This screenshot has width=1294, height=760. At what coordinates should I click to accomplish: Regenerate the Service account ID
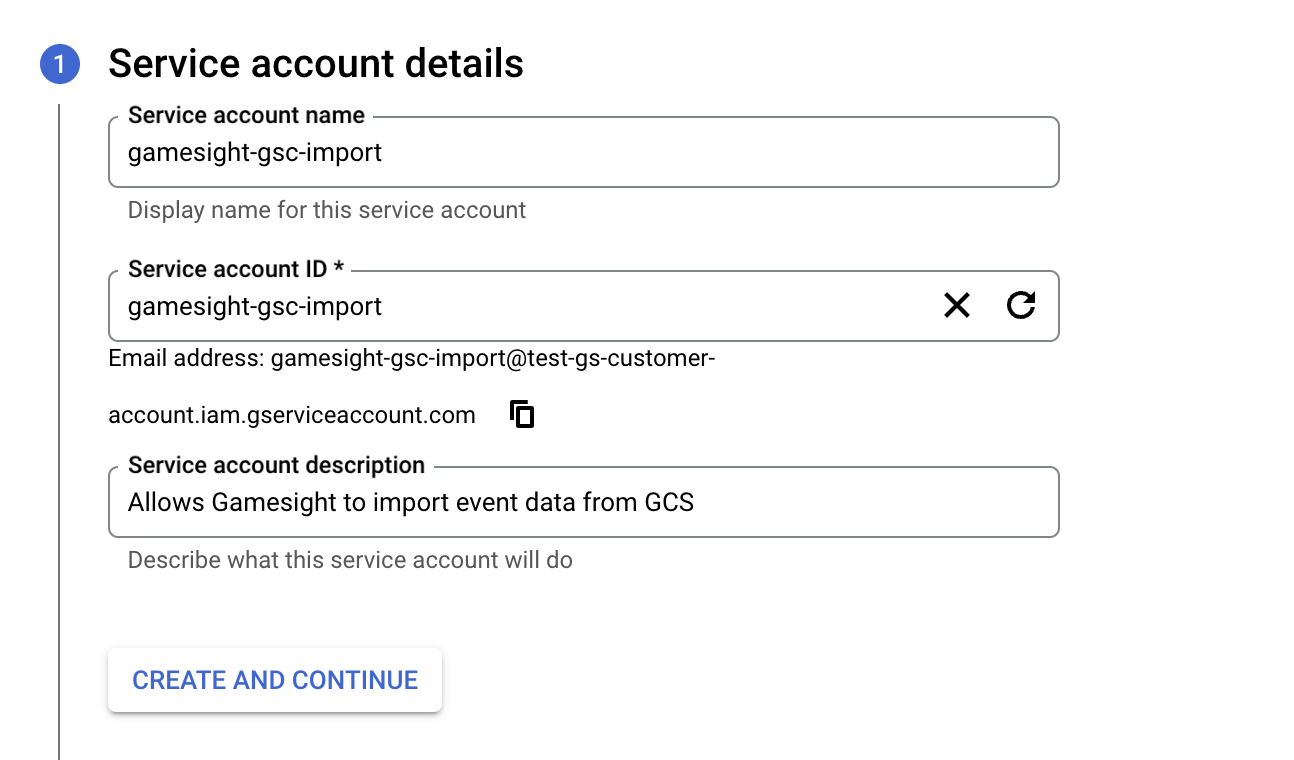(1020, 306)
